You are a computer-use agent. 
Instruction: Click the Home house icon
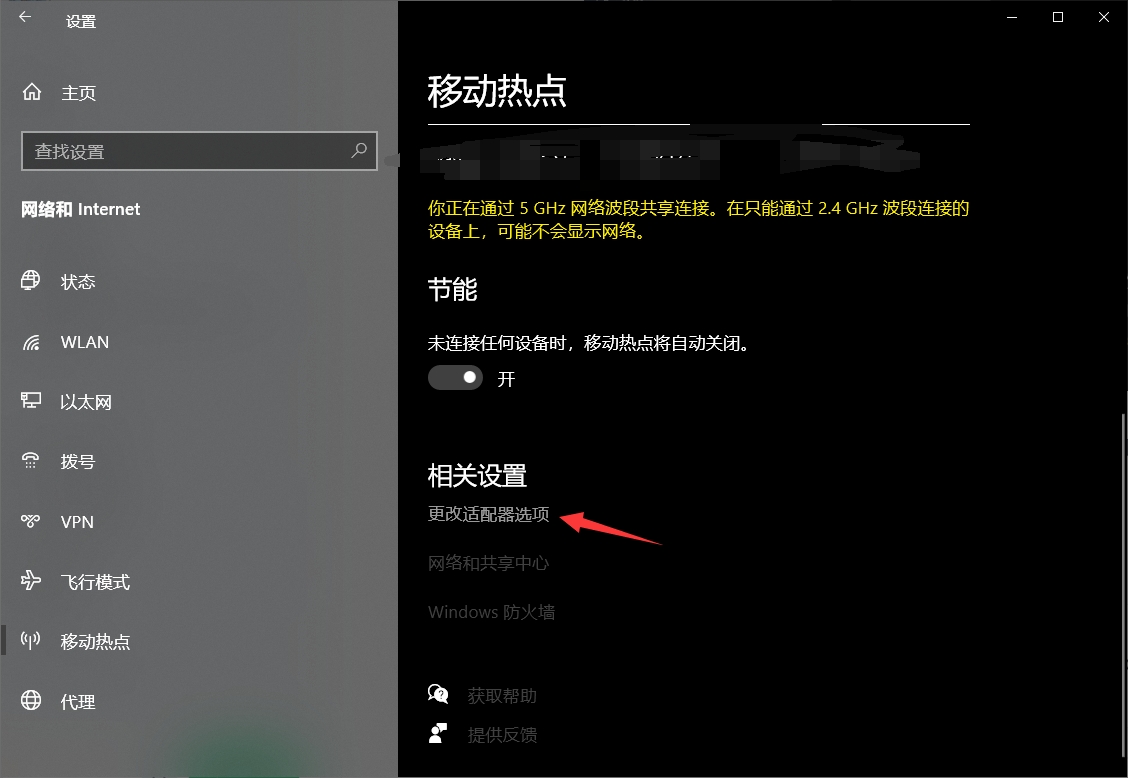click(x=32, y=92)
